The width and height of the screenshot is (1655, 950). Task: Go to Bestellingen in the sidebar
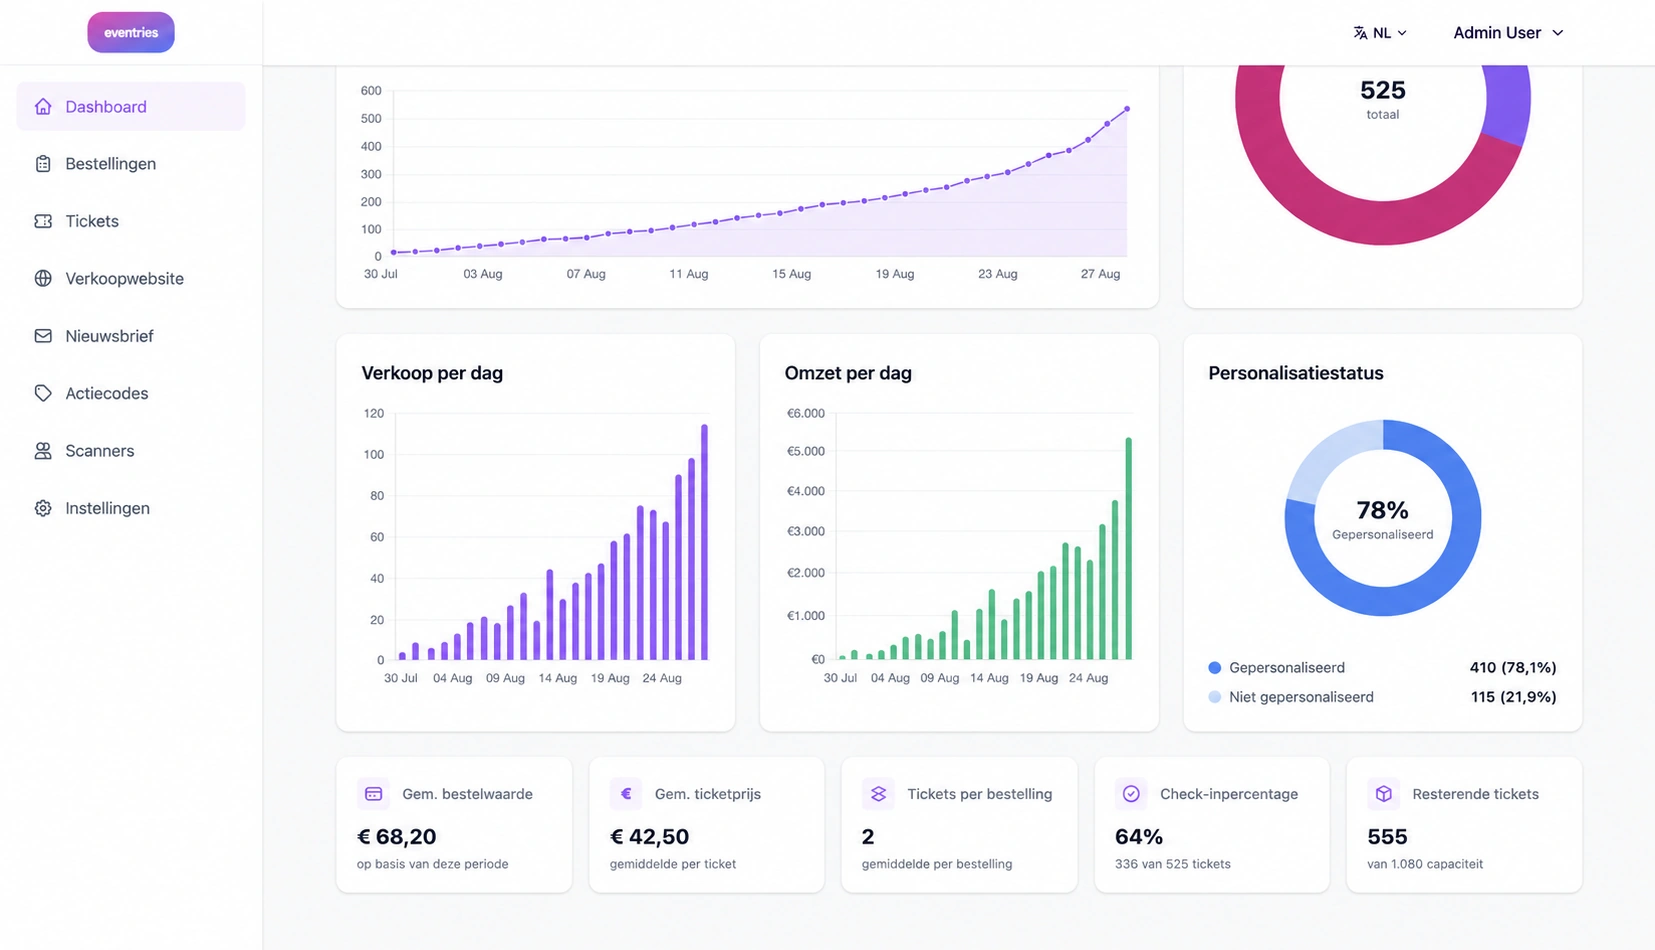[131, 164]
